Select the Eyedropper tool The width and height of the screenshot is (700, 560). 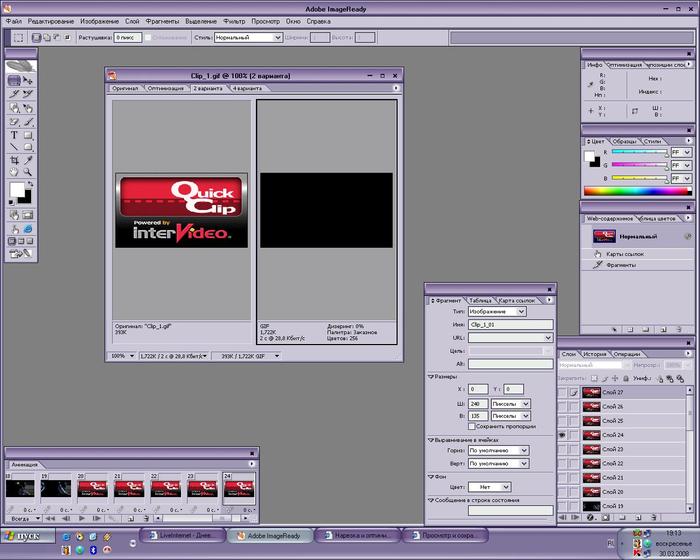point(28,160)
